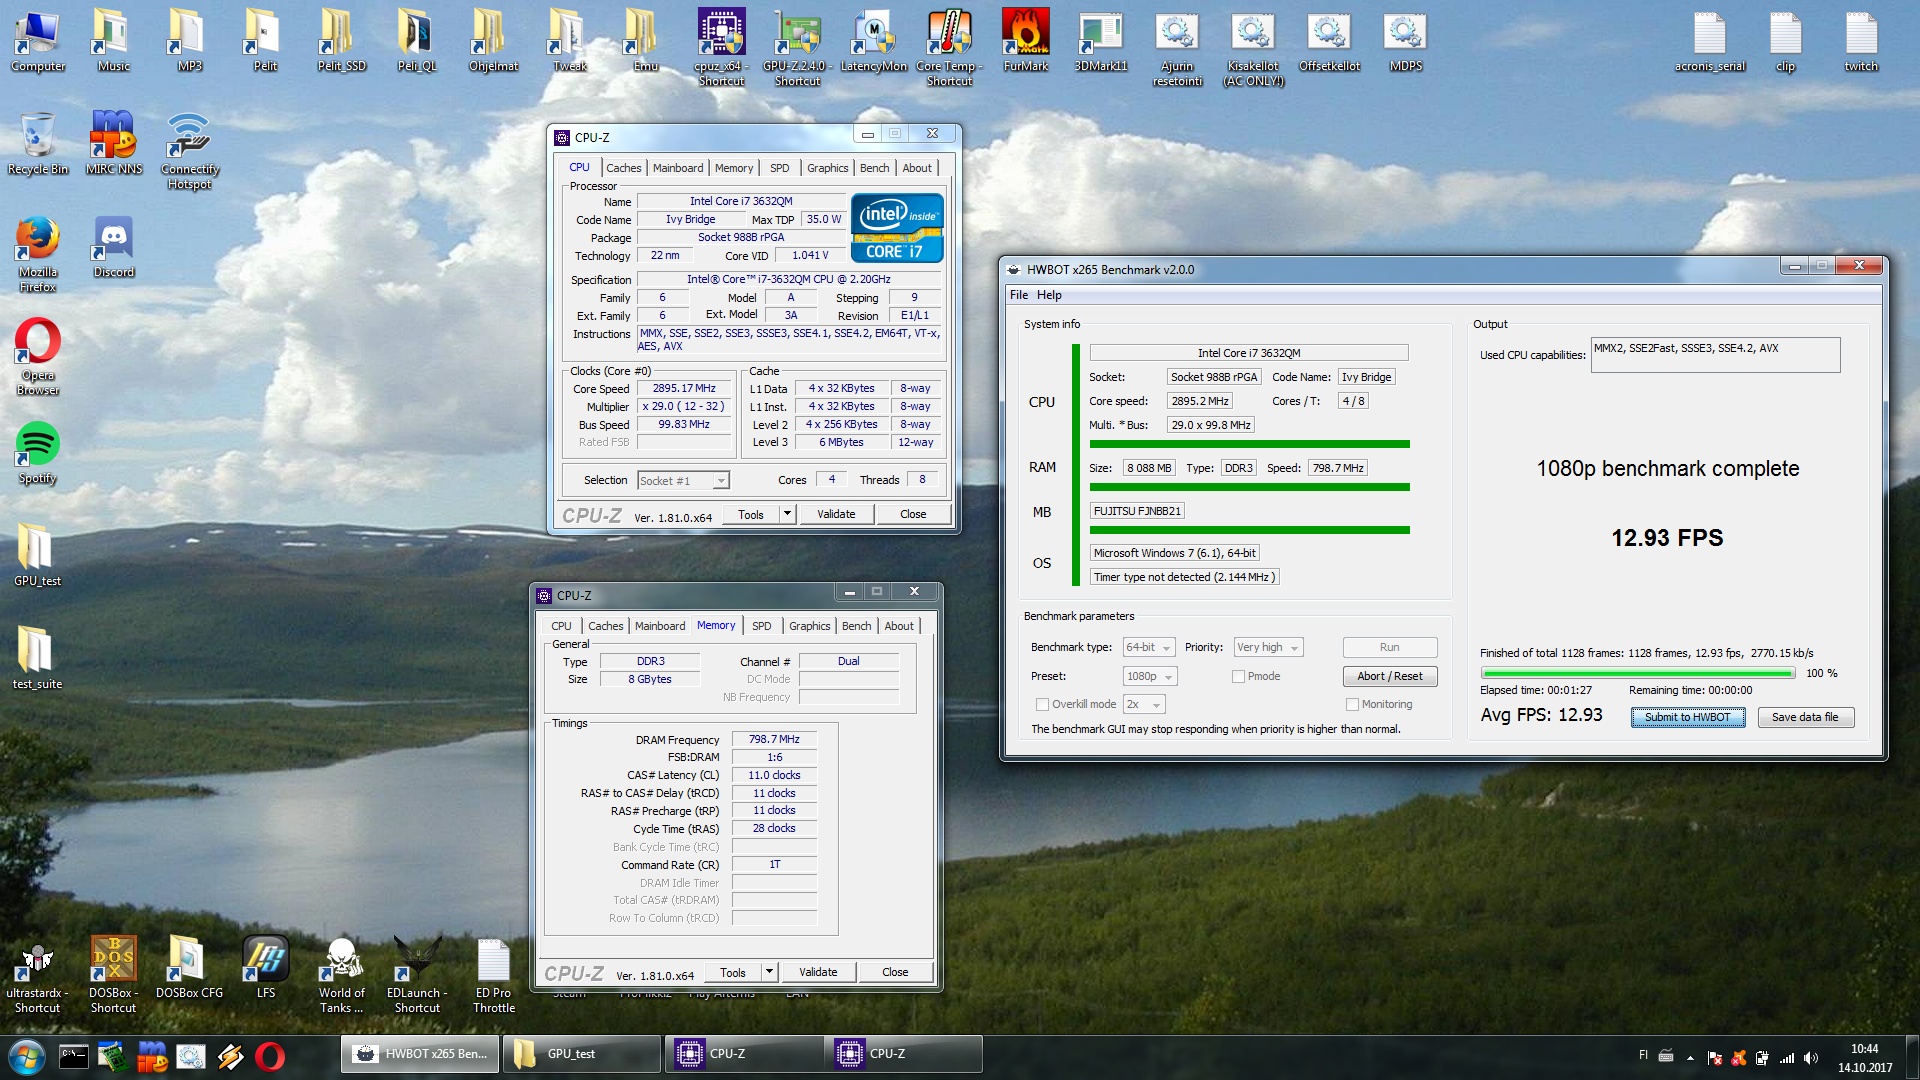
Task: Open the EDLaunch Shortcut icon
Action: (417, 975)
